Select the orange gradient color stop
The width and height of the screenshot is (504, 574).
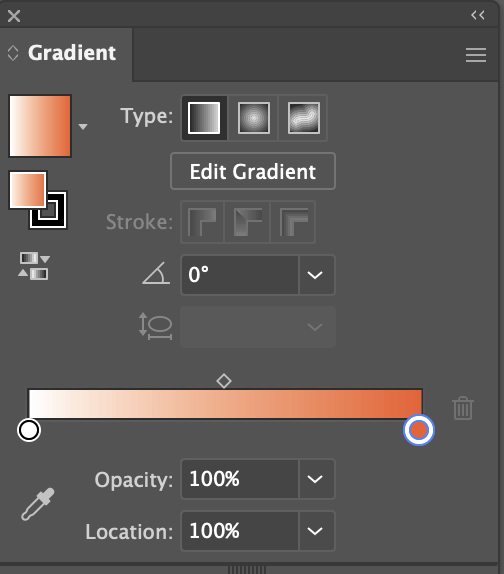coord(419,430)
